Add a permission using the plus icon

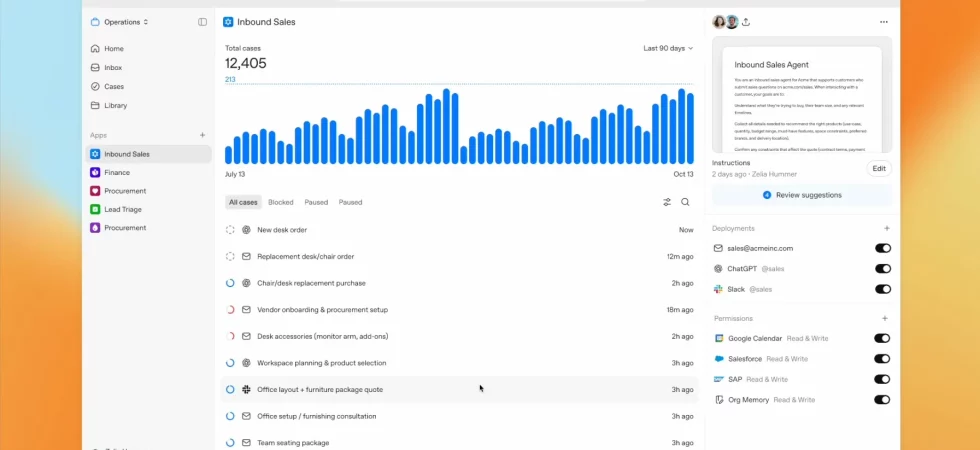(886, 318)
